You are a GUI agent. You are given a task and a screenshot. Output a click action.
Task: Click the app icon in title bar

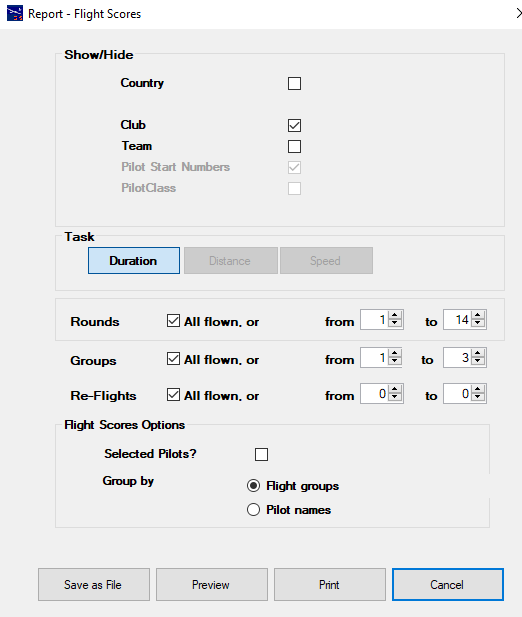pyautogui.click(x=15, y=13)
